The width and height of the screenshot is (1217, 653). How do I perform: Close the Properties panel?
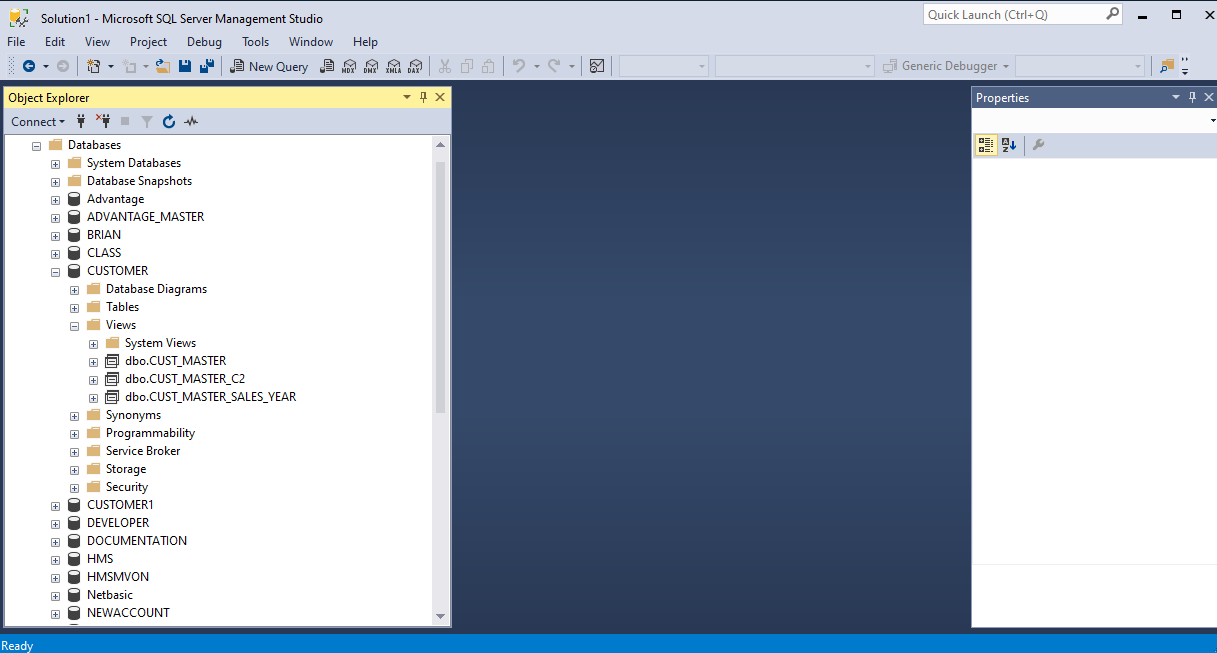1209,97
